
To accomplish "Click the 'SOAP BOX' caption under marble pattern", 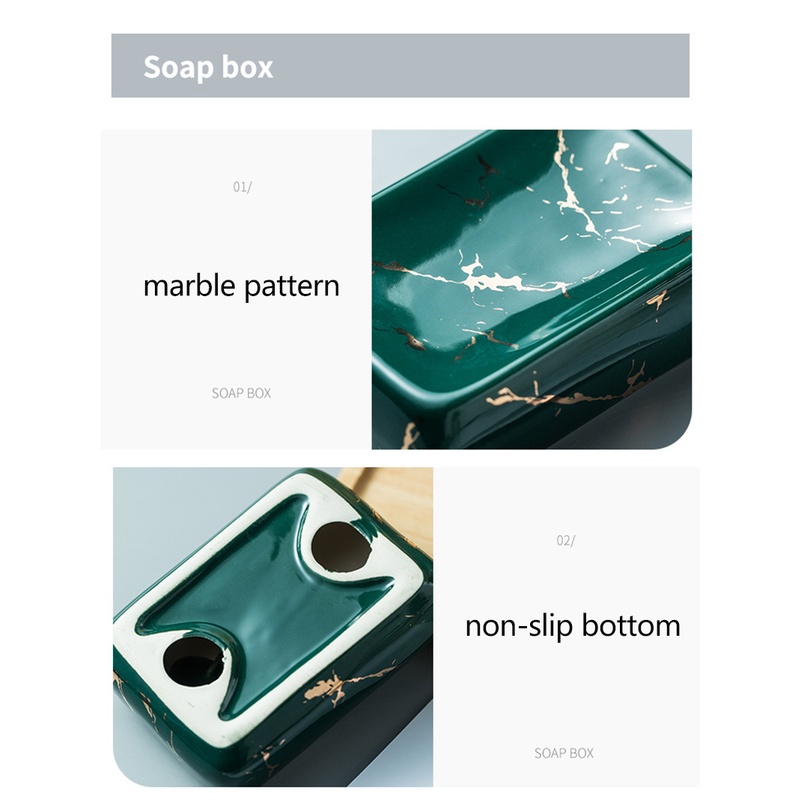I will (241, 393).
